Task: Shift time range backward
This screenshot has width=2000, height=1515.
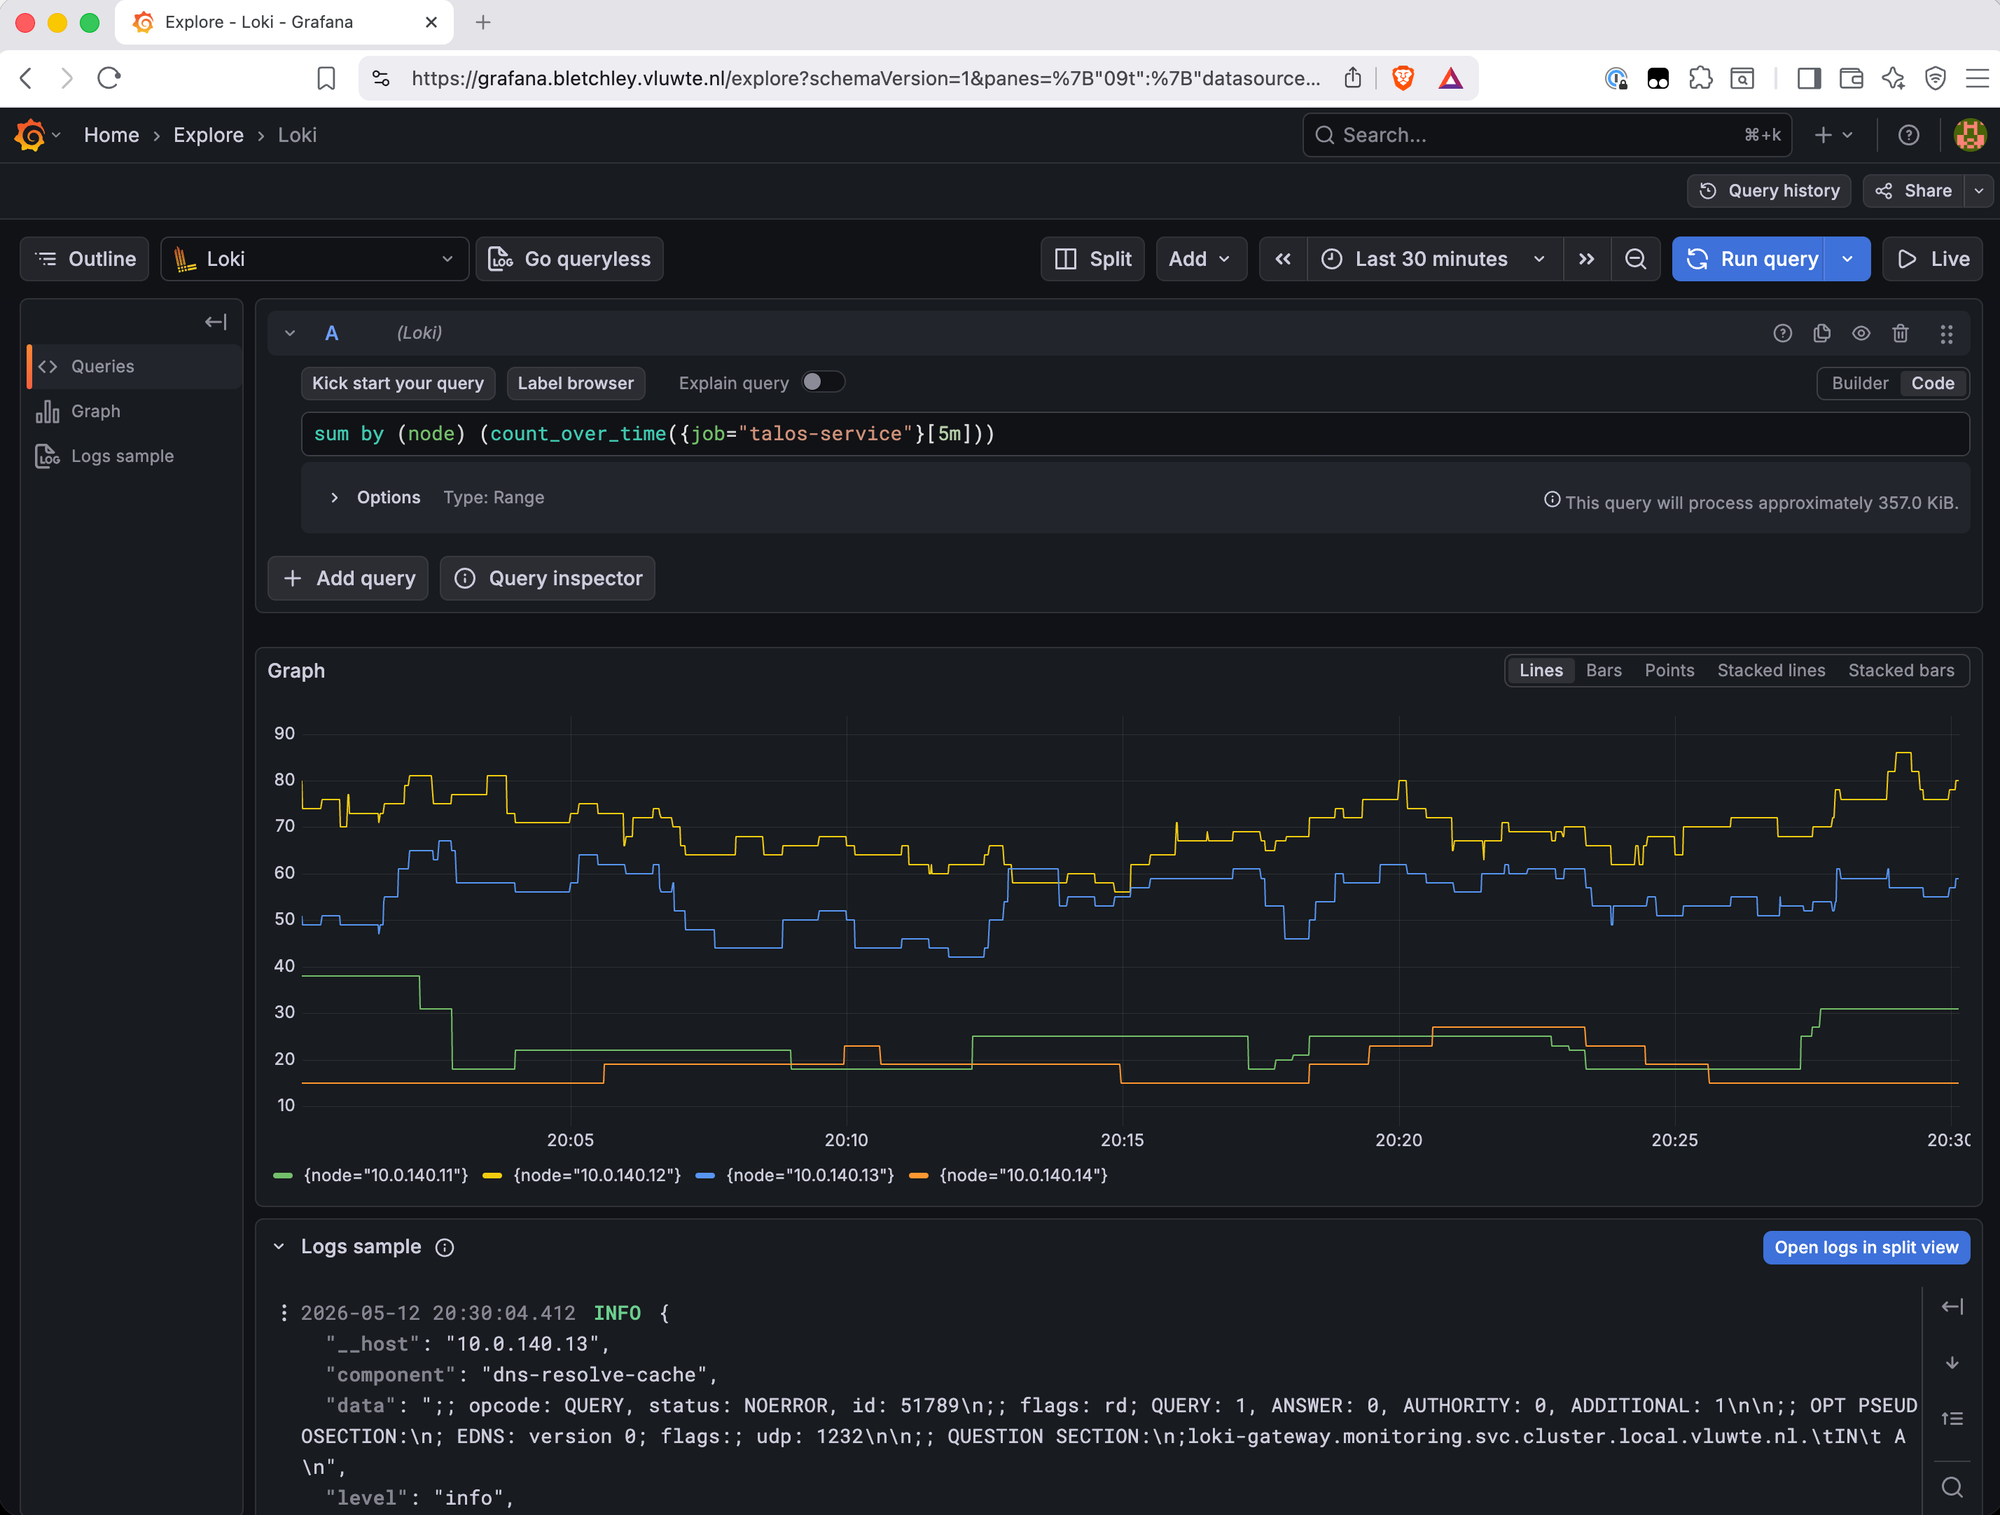Action: tap(1283, 259)
